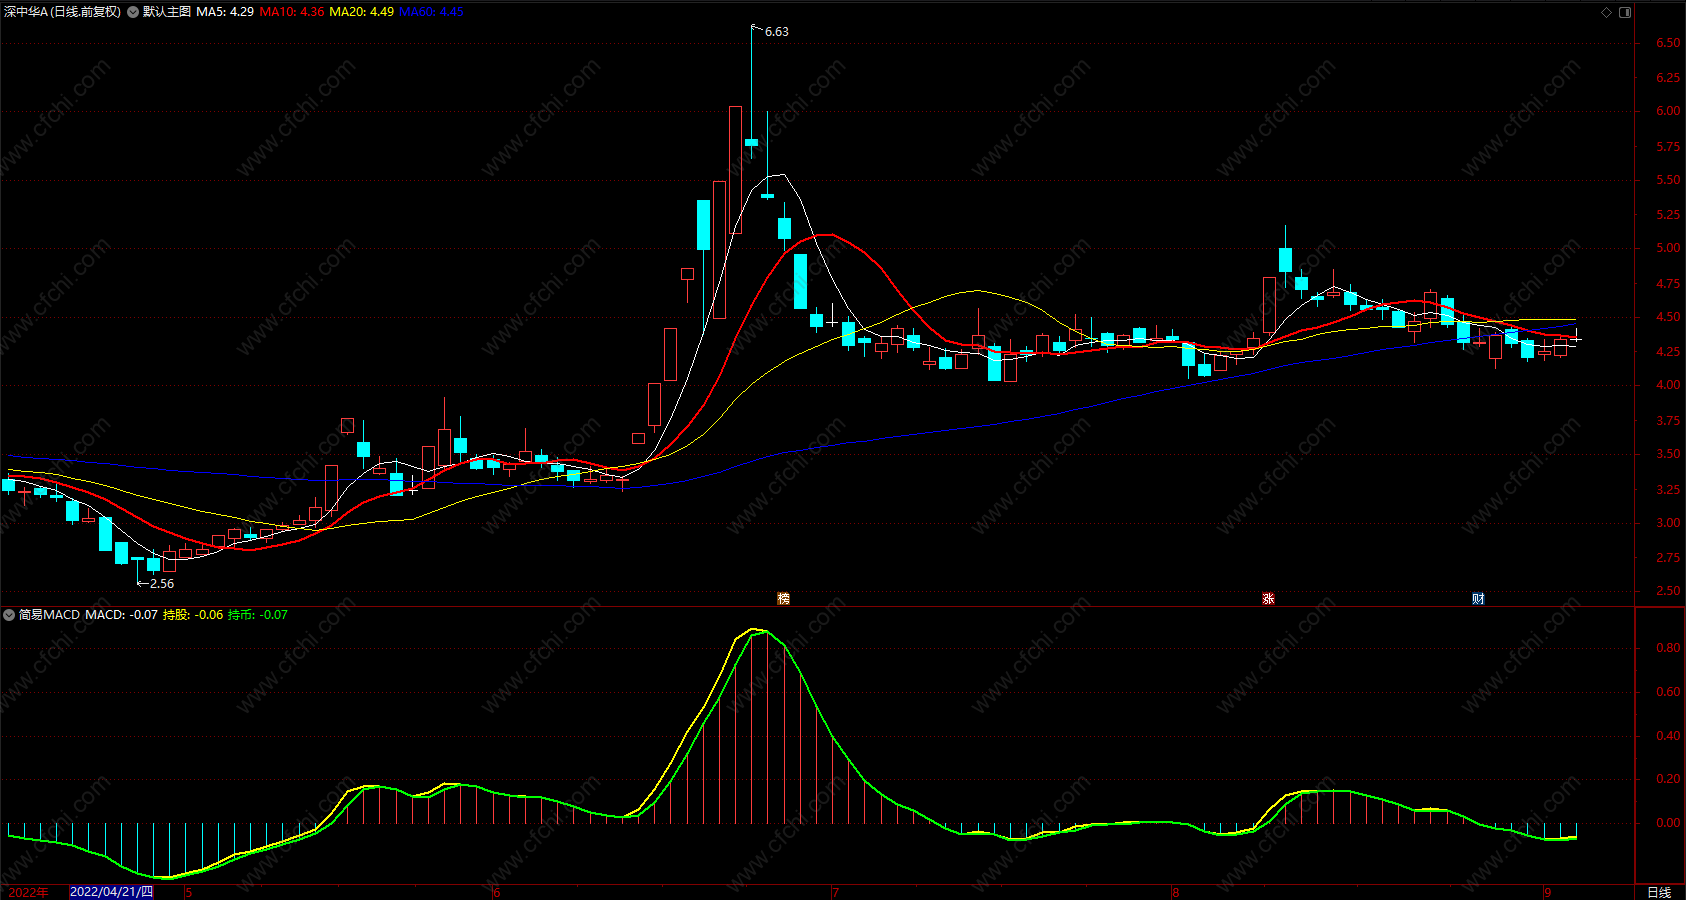Click the diamond marker icon at top right
The width and height of the screenshot is (1686, 900).
(x=1607, y=12)
